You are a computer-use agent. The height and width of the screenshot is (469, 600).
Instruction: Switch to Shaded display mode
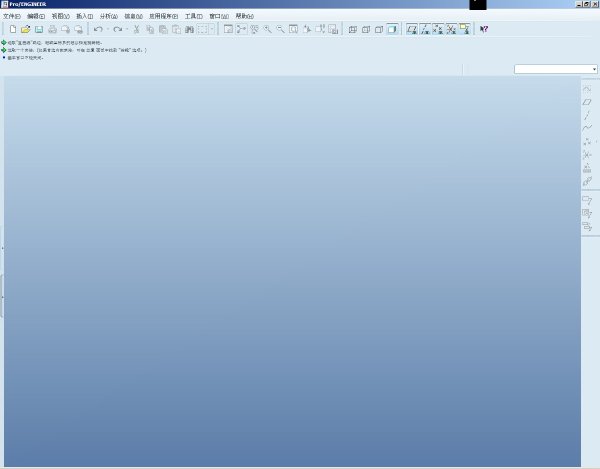392,29
